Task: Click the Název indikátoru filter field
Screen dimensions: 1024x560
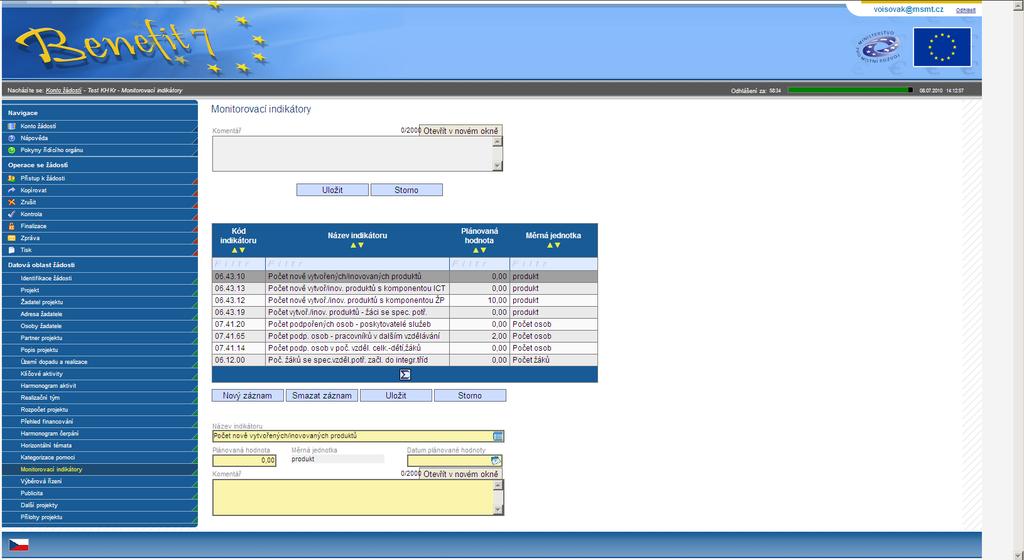Action: tap(357, 264)
